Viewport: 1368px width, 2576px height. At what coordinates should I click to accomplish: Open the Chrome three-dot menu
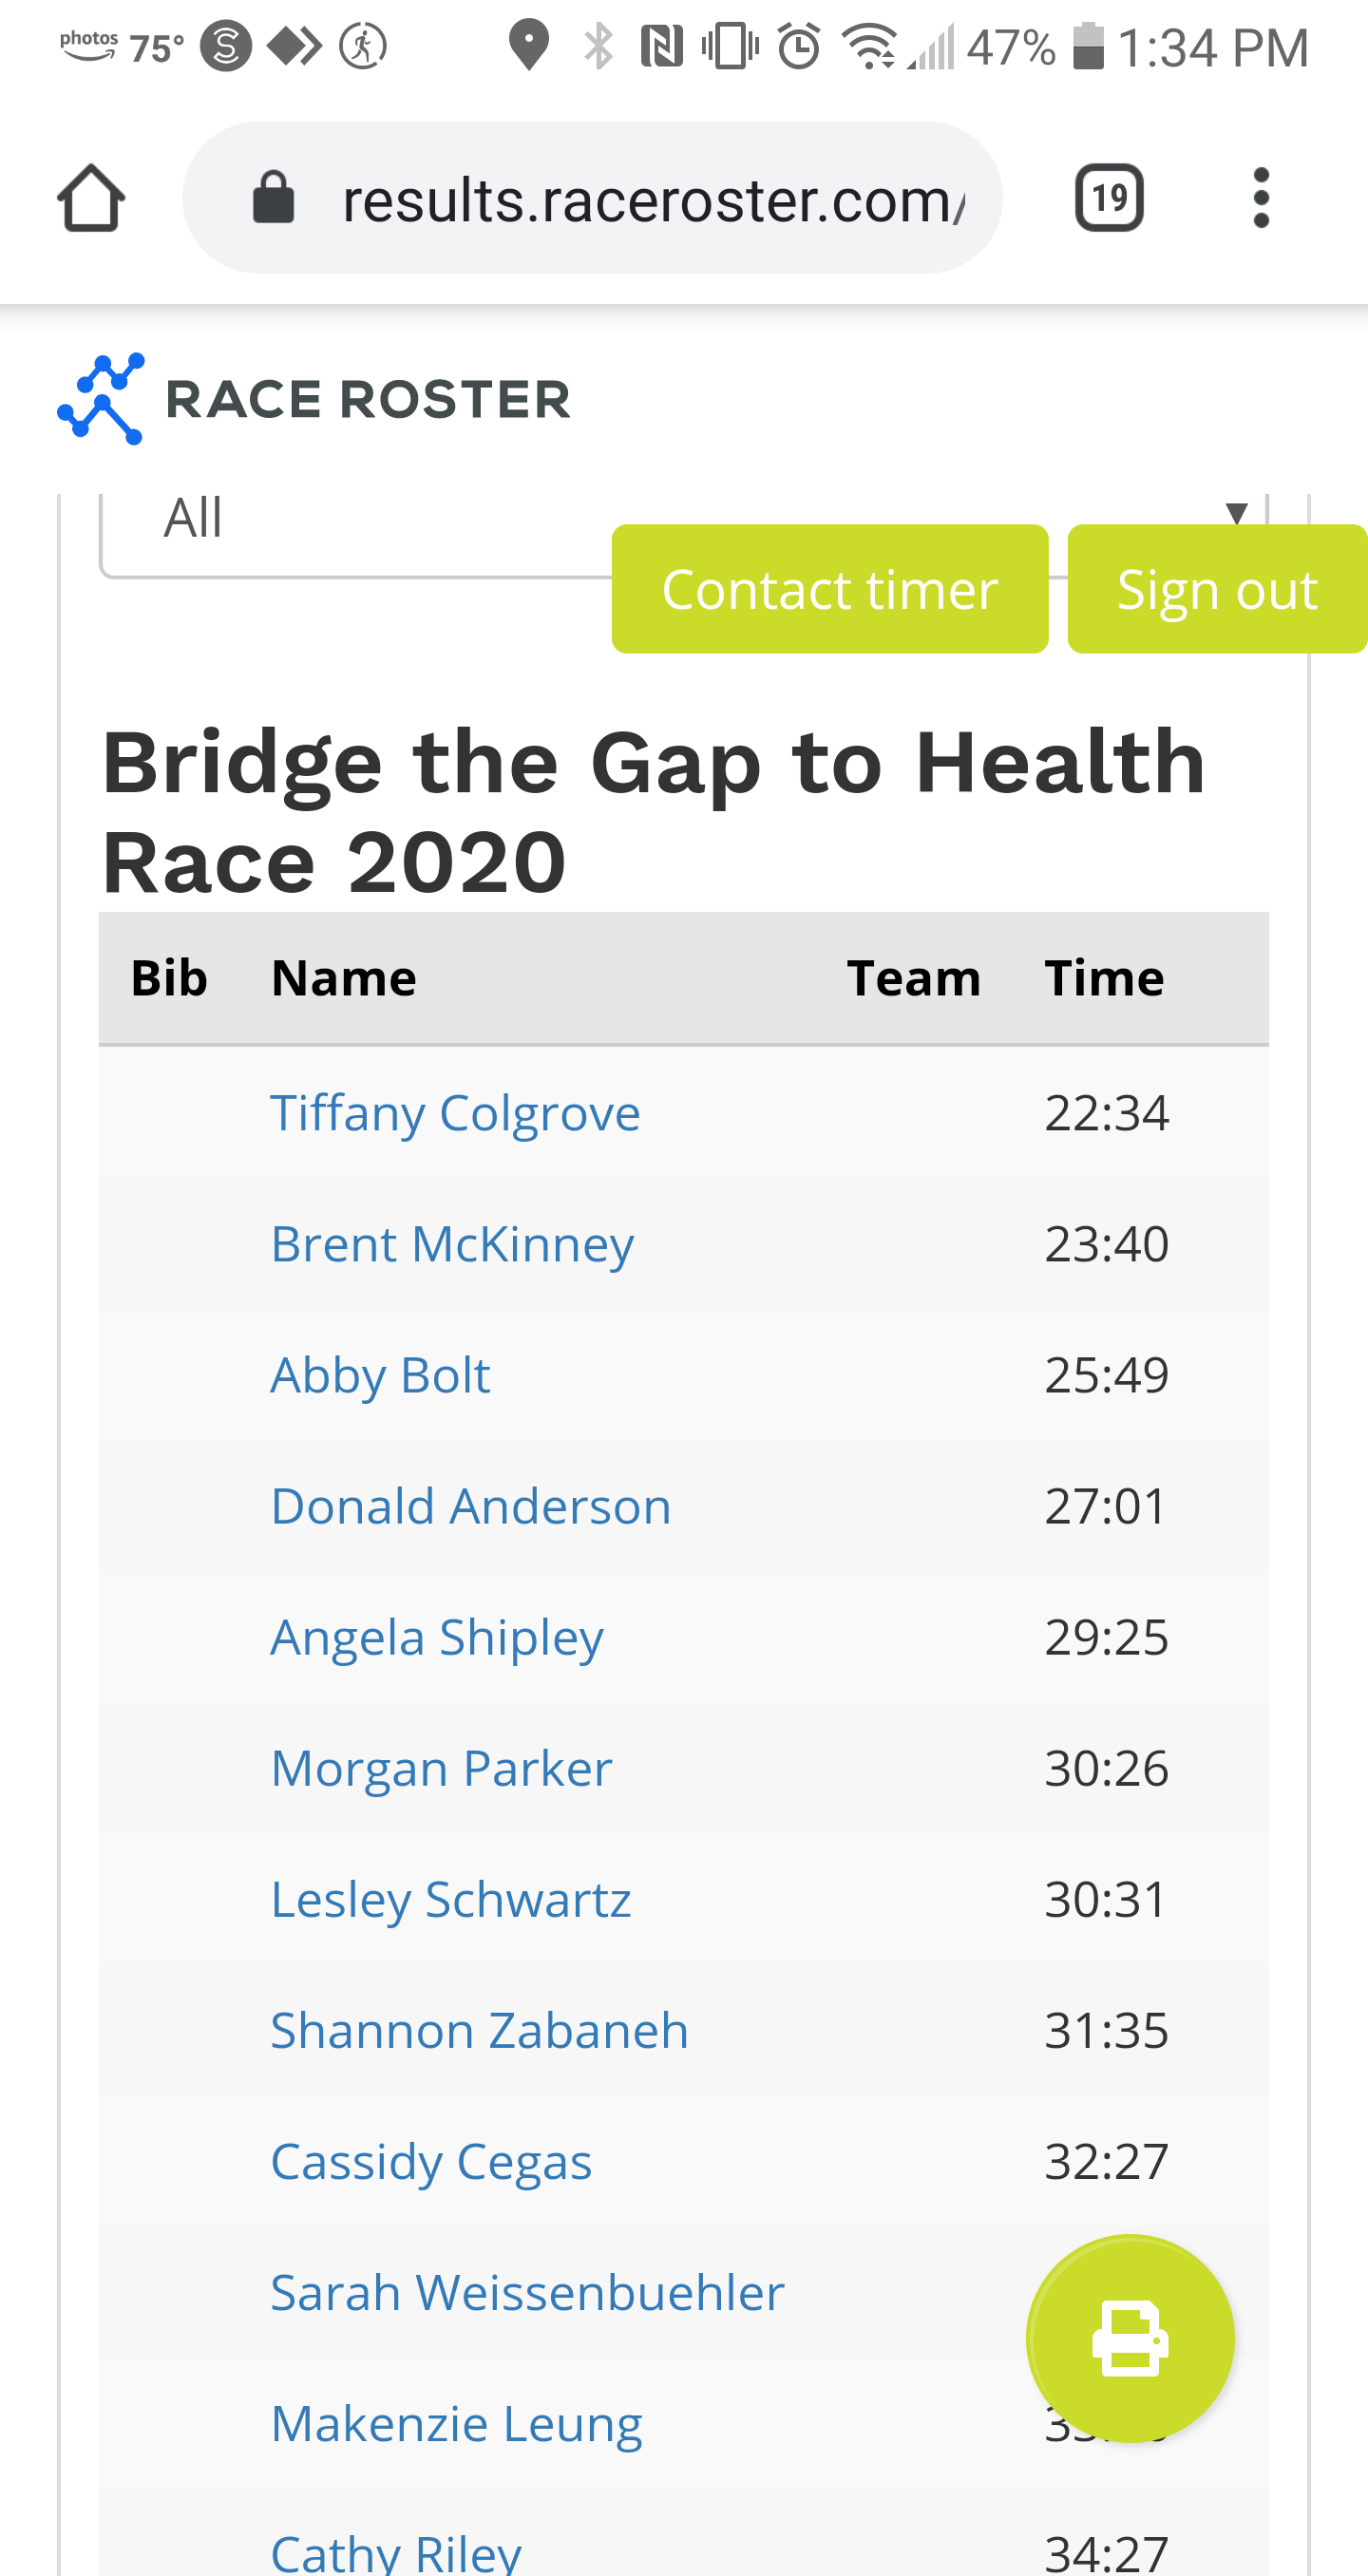[x=1260, y=198]
